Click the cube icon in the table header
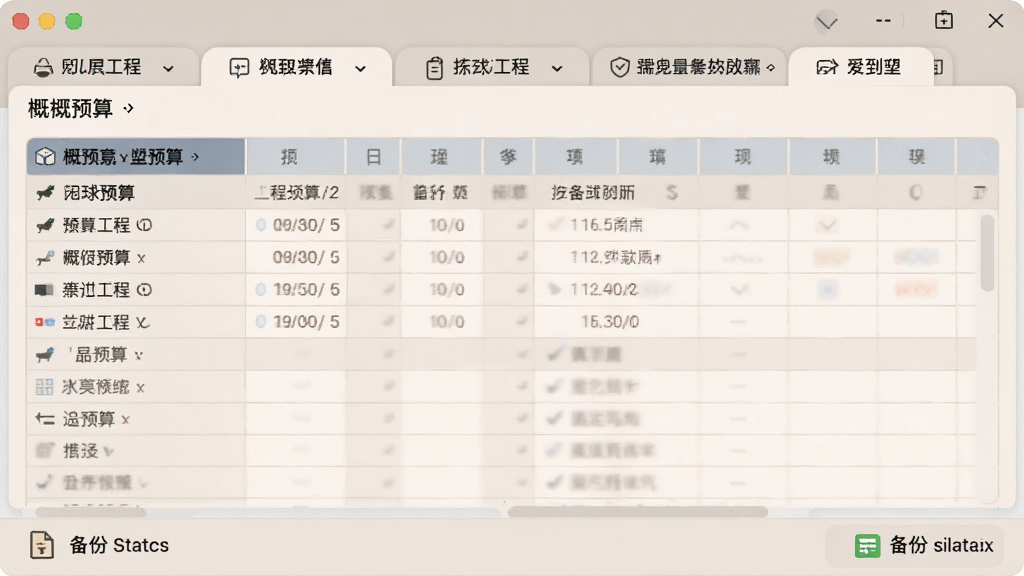Image resolution: width=1024 pixels, height=576 pixels. coord(45,157)
